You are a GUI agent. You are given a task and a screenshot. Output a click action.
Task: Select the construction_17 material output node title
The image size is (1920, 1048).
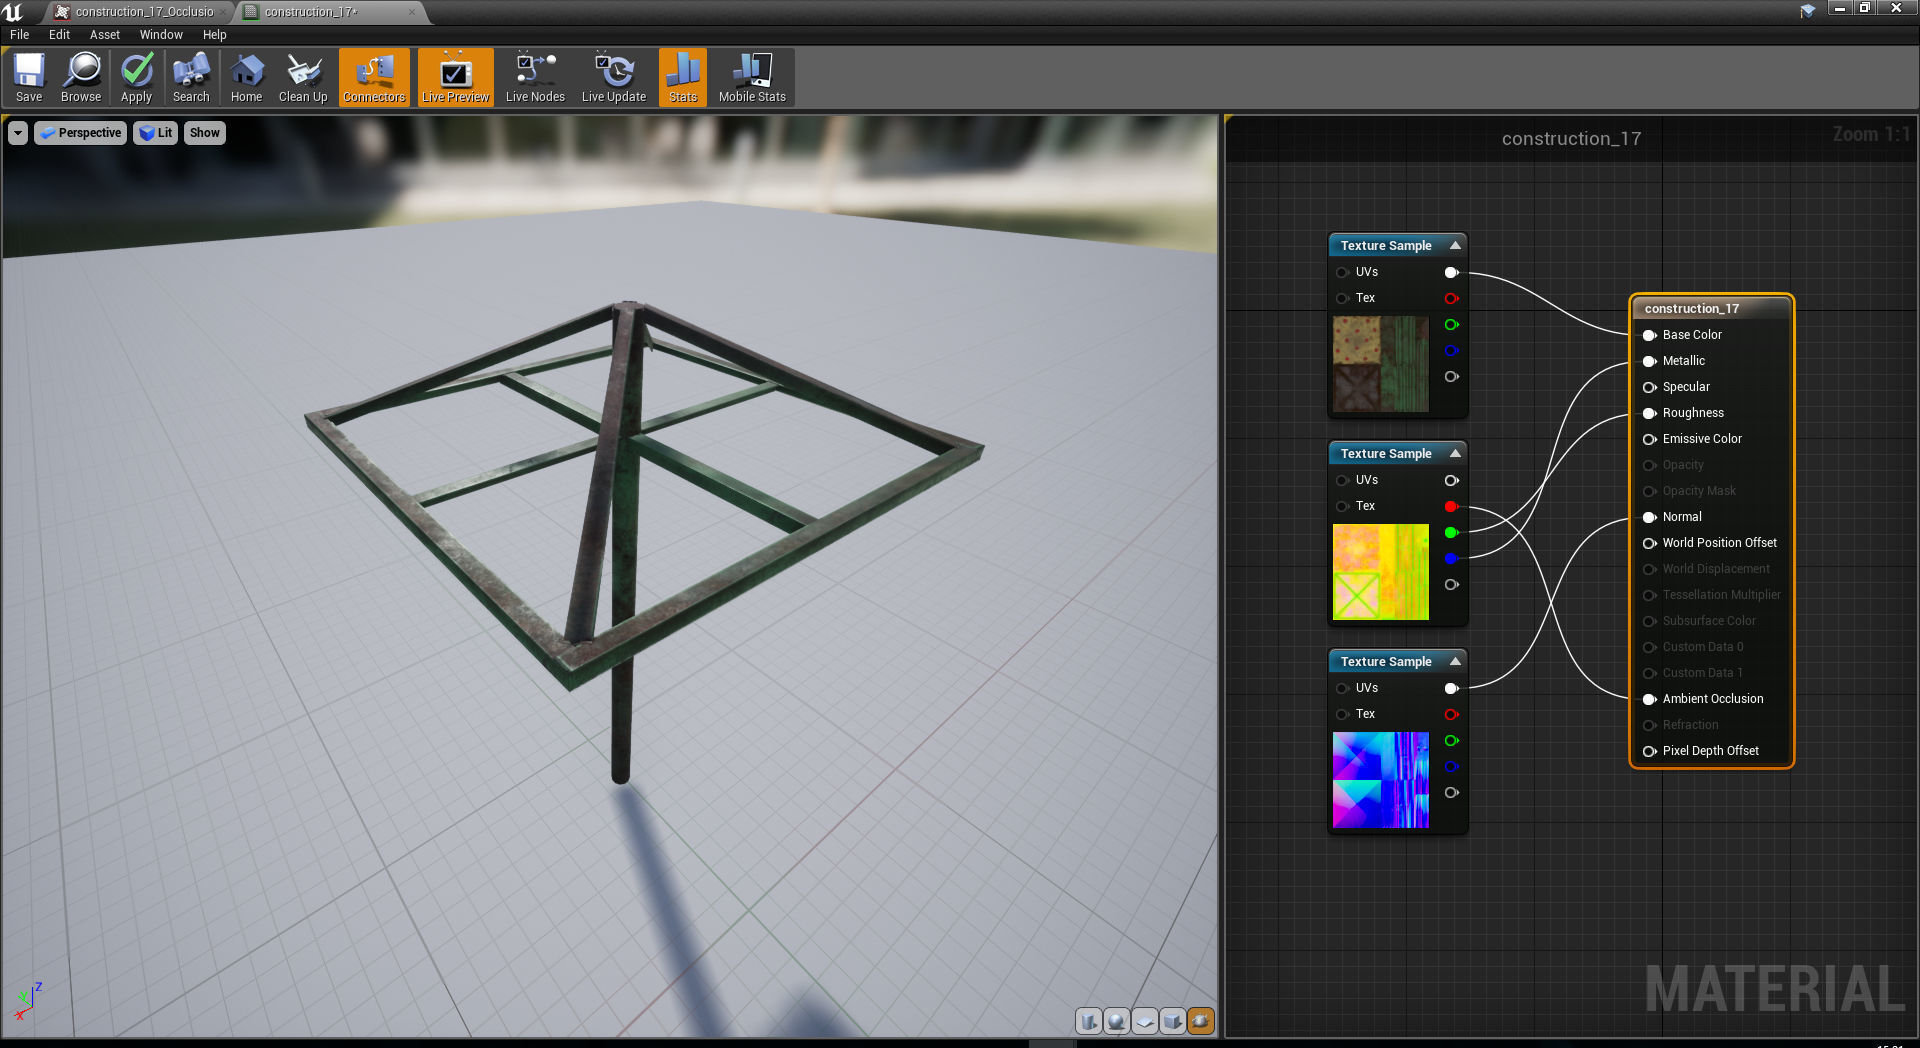pos(1692,308)
